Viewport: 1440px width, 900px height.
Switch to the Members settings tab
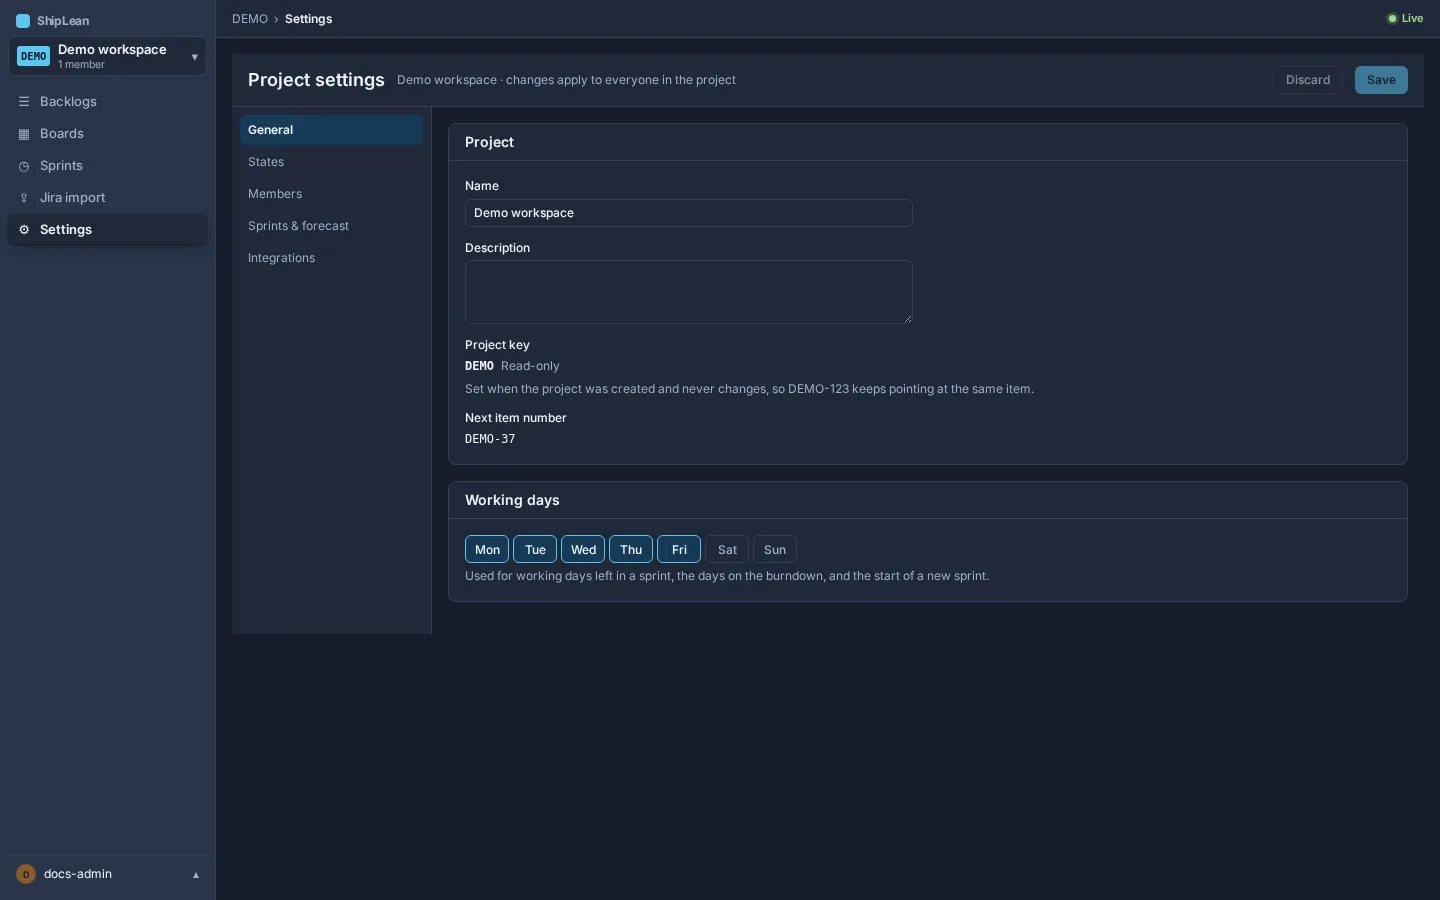pyautogui.click(x=331, y=194)
